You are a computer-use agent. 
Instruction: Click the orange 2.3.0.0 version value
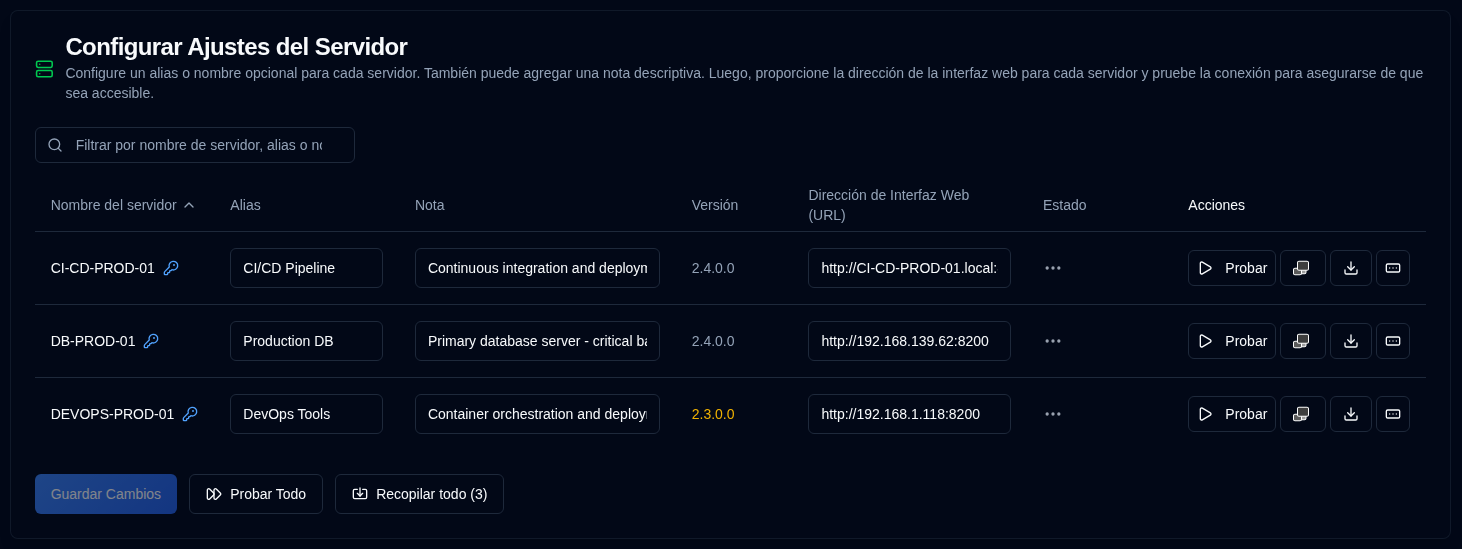[x=713, y=414]
